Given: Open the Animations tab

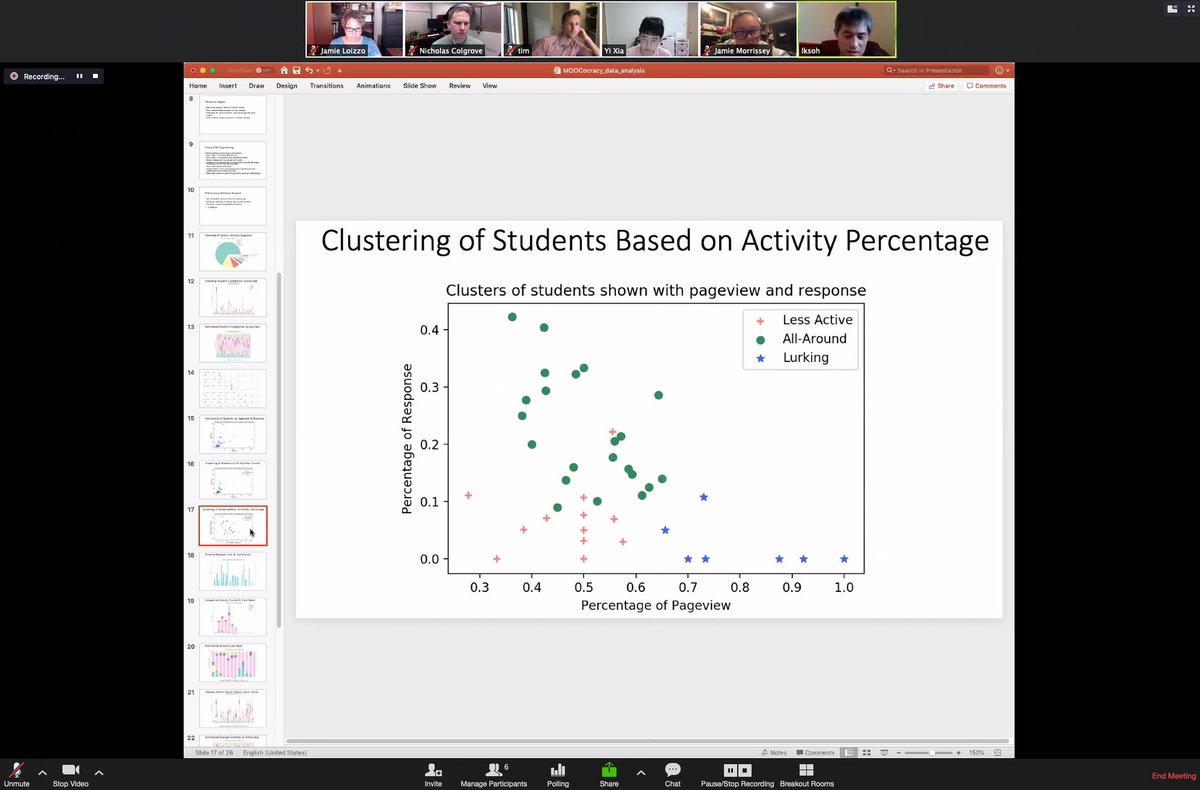Looking at the screenshot, I should point(373,86).
